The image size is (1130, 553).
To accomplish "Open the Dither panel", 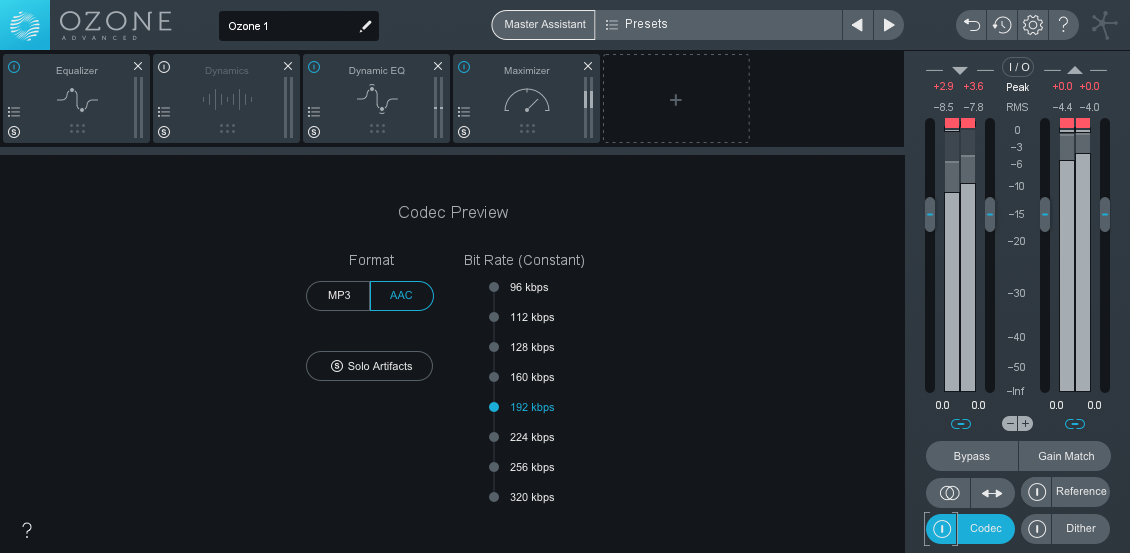I will 1080,528.
